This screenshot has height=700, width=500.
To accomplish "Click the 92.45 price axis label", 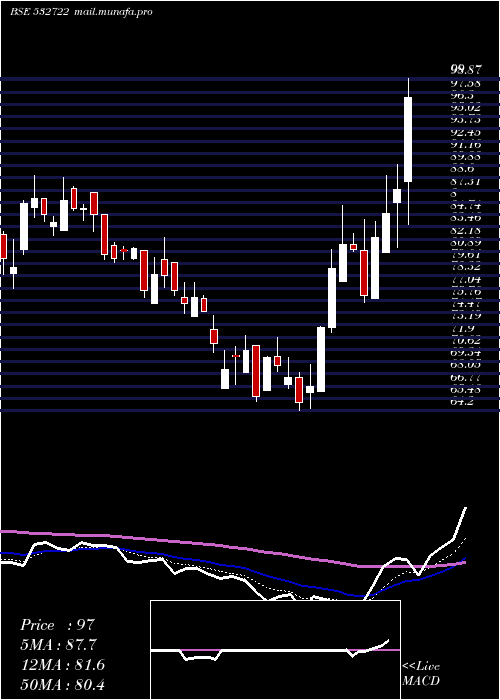I will coord(465,133).
